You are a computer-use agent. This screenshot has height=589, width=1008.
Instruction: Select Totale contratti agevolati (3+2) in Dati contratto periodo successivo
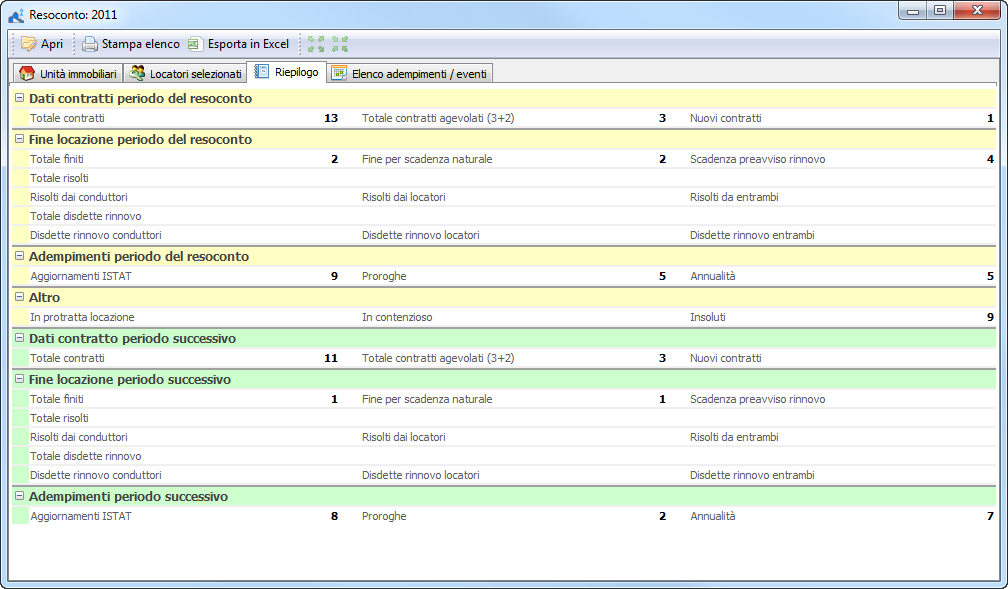click(438, 358)
